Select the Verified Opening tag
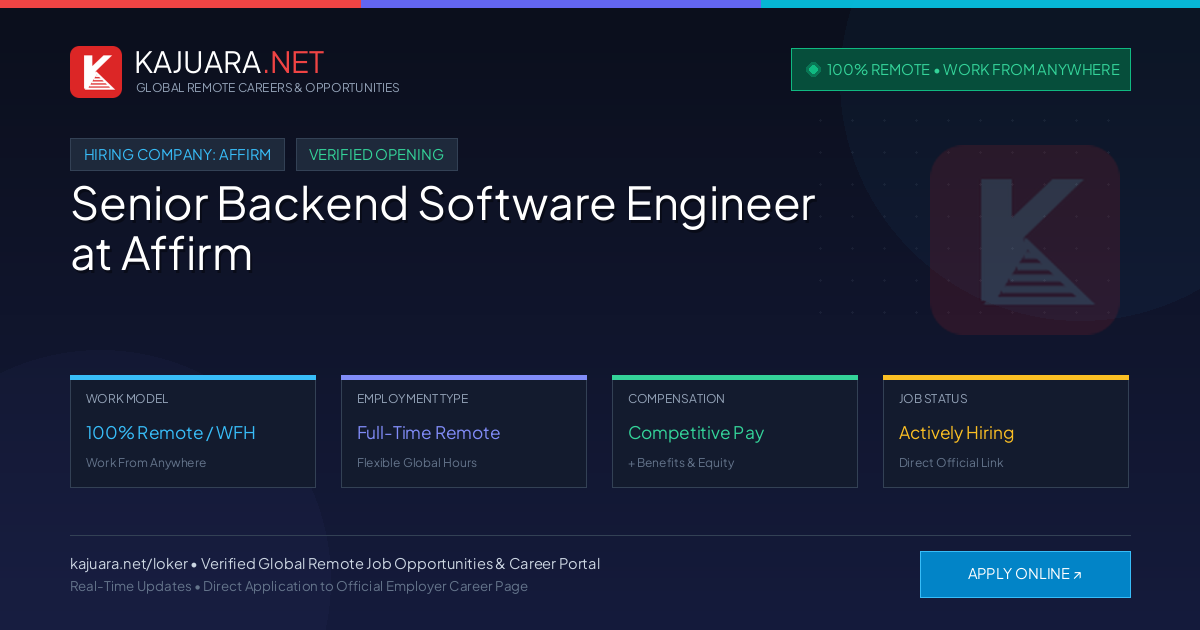The image size is (1200, 630). tap(376, 155)
